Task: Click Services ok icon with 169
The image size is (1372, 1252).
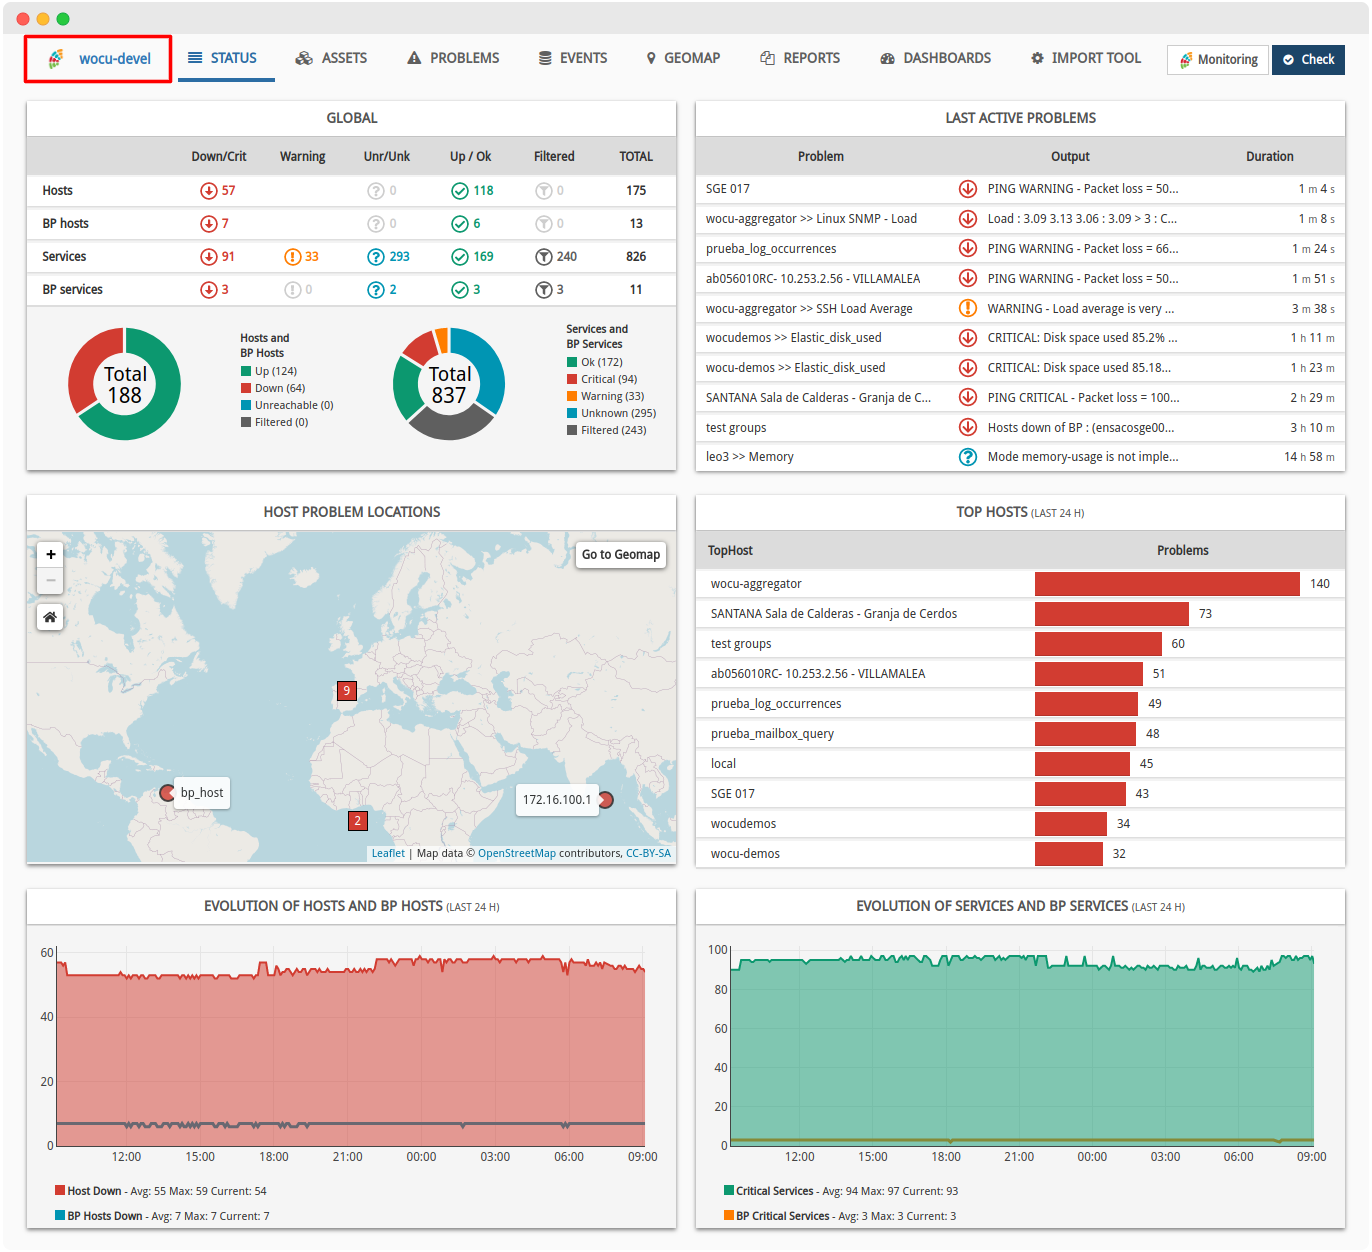Action: coord(460,256)
